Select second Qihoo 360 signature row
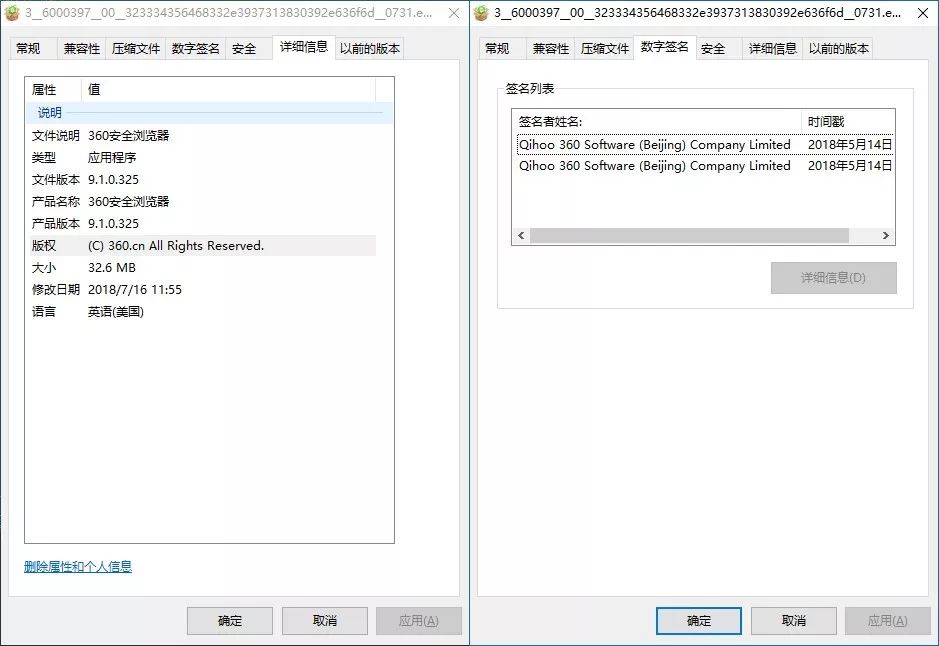This screenshot has width=939, height=646. pos(705,166)
